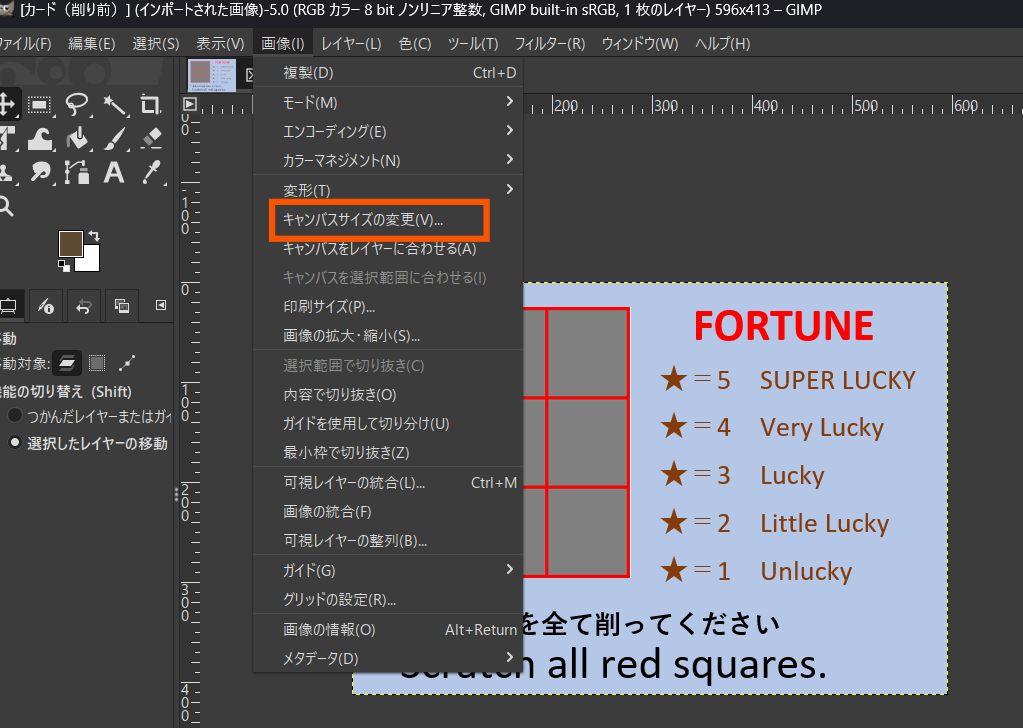The width and height of the screenshot is (1023, 728).
Task: Select the Free Select lasso tool
Action: pos(77,104)
